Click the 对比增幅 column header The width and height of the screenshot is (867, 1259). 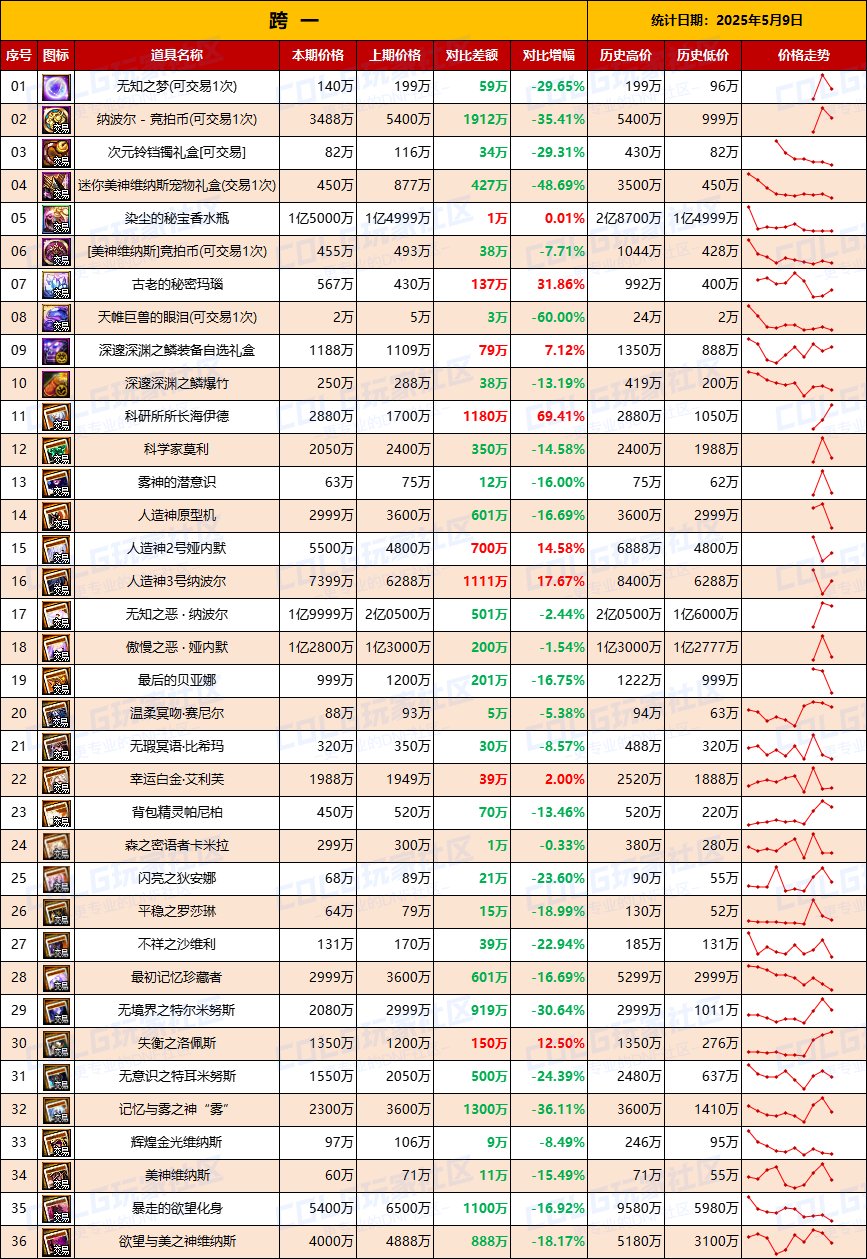(548, 55)
